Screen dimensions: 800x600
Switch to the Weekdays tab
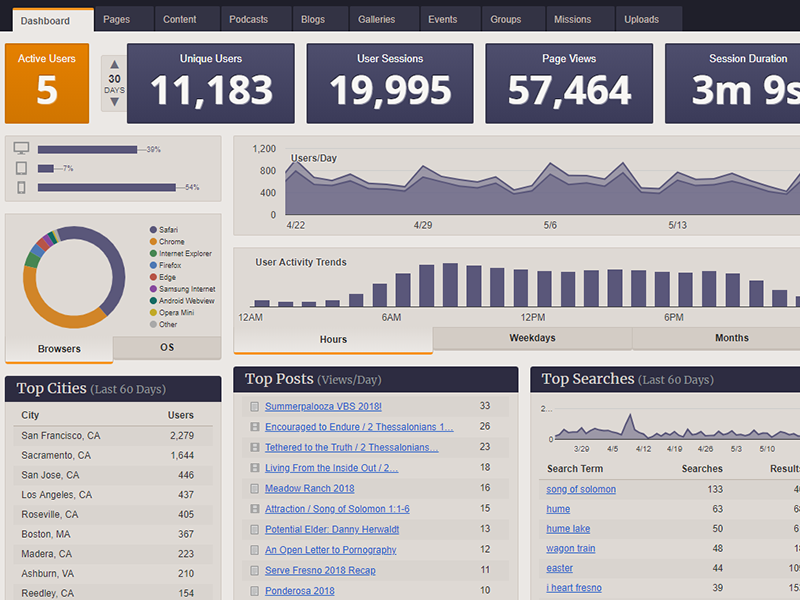[x=531, y=338]
